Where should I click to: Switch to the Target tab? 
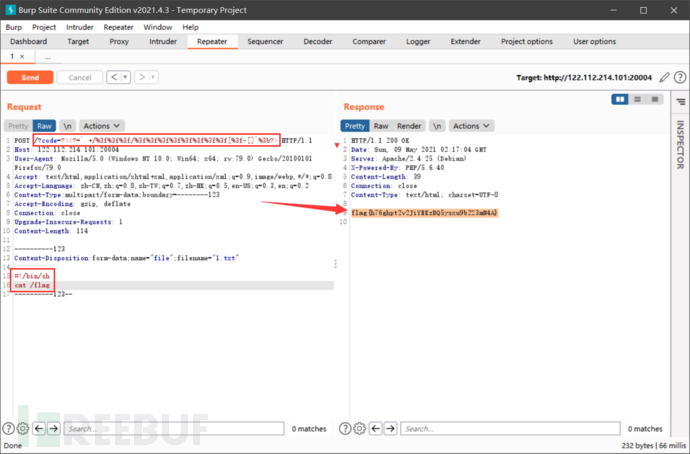tap(78, 41)
